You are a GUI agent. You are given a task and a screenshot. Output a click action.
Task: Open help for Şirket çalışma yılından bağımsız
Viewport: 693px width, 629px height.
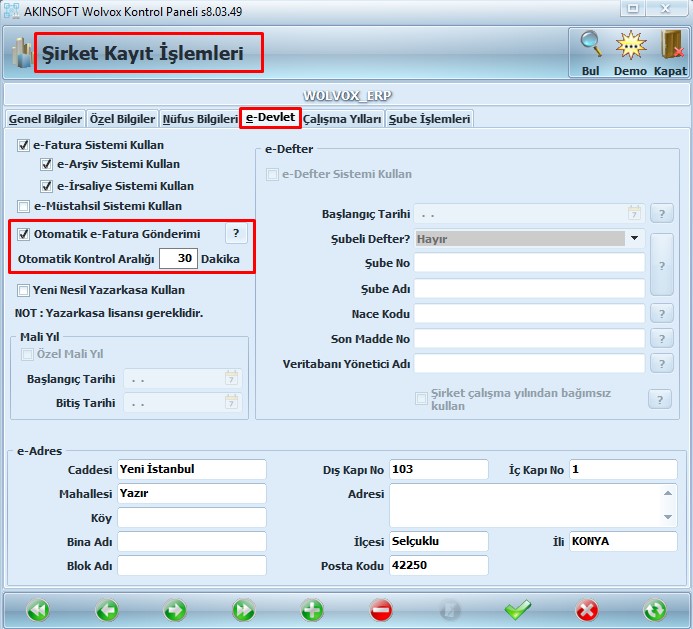coord(660,399)
